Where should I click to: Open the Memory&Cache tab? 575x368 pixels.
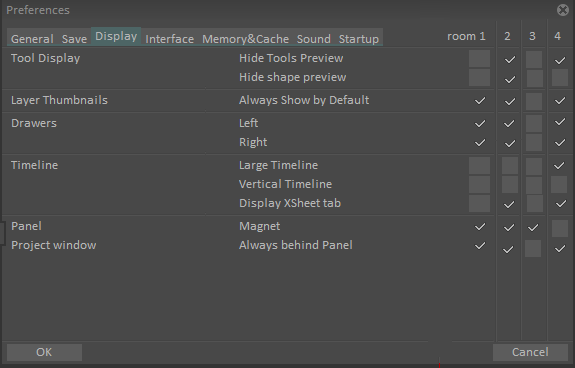[245, 39]
